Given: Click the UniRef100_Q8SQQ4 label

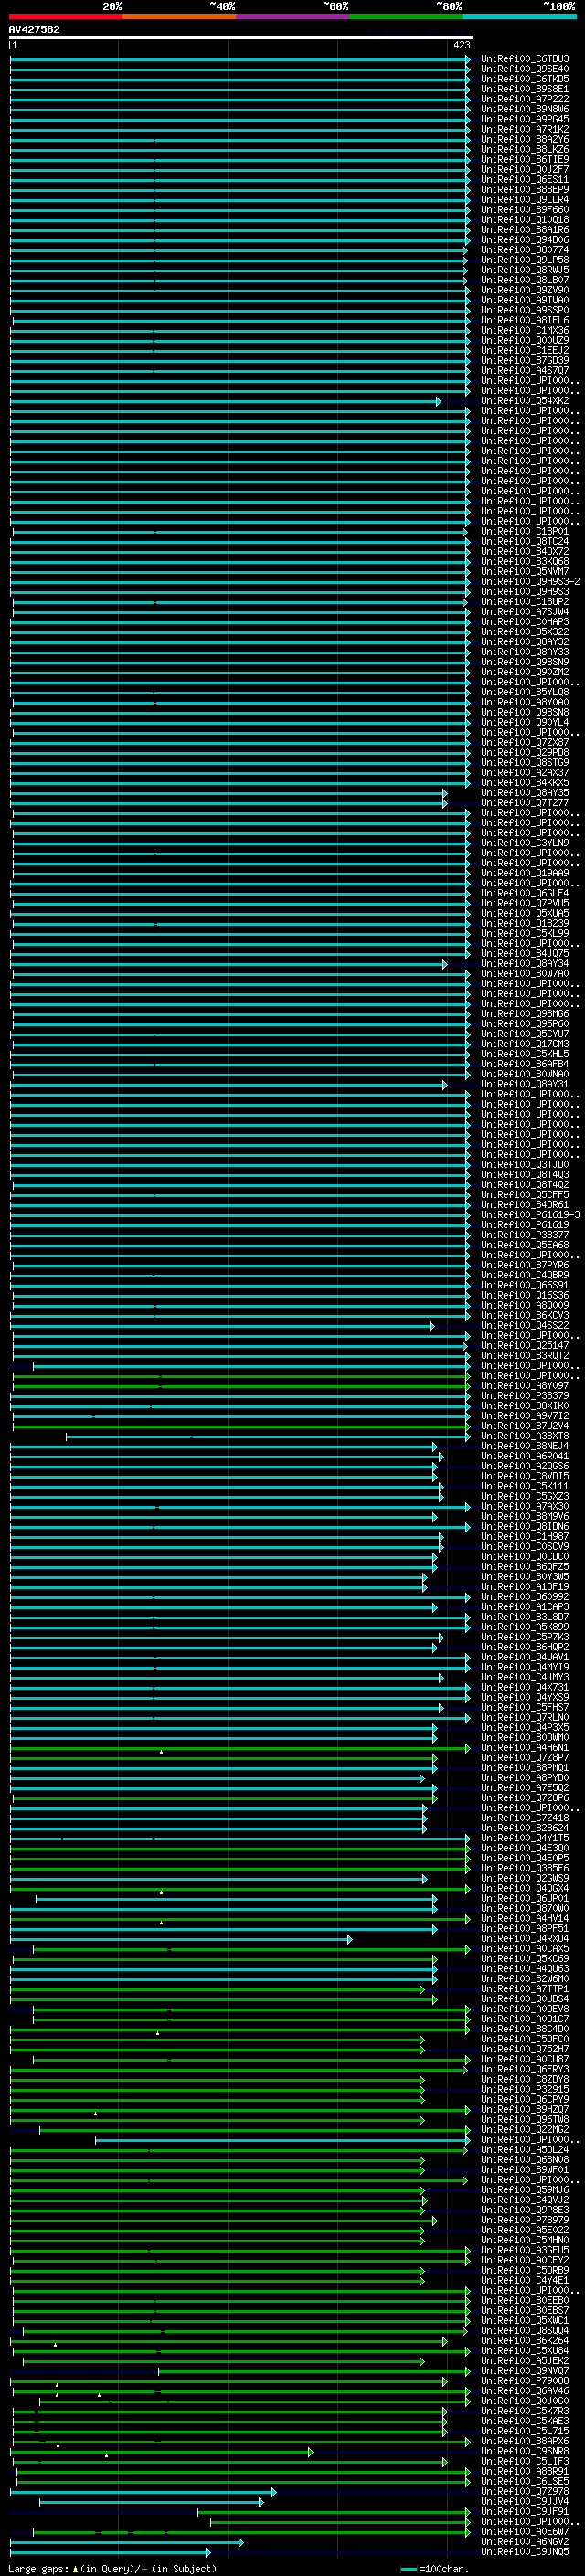Looking at the screenshot, I should (x=525, y=2331).
